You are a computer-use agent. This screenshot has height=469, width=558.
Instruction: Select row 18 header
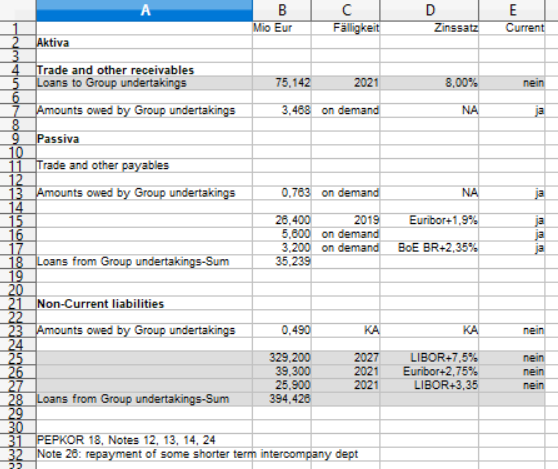coord(18,262)
